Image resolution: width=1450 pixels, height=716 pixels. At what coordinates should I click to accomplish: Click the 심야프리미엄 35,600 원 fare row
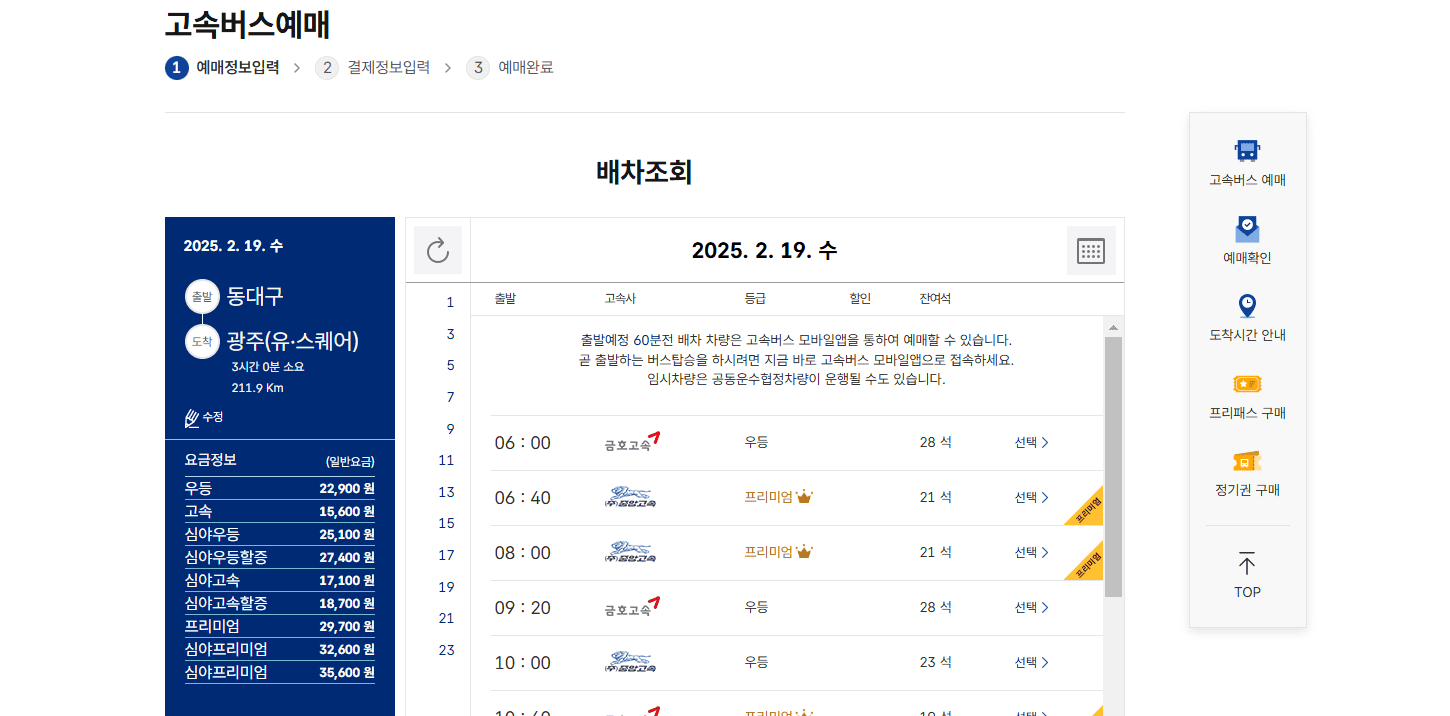[x=280, y=672]
